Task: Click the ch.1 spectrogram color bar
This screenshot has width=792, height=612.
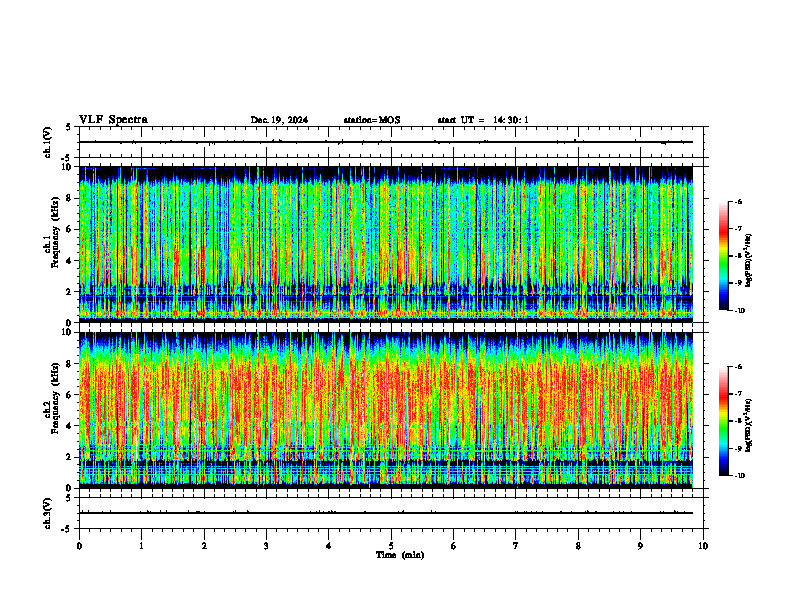Action: tap(723, 256)
